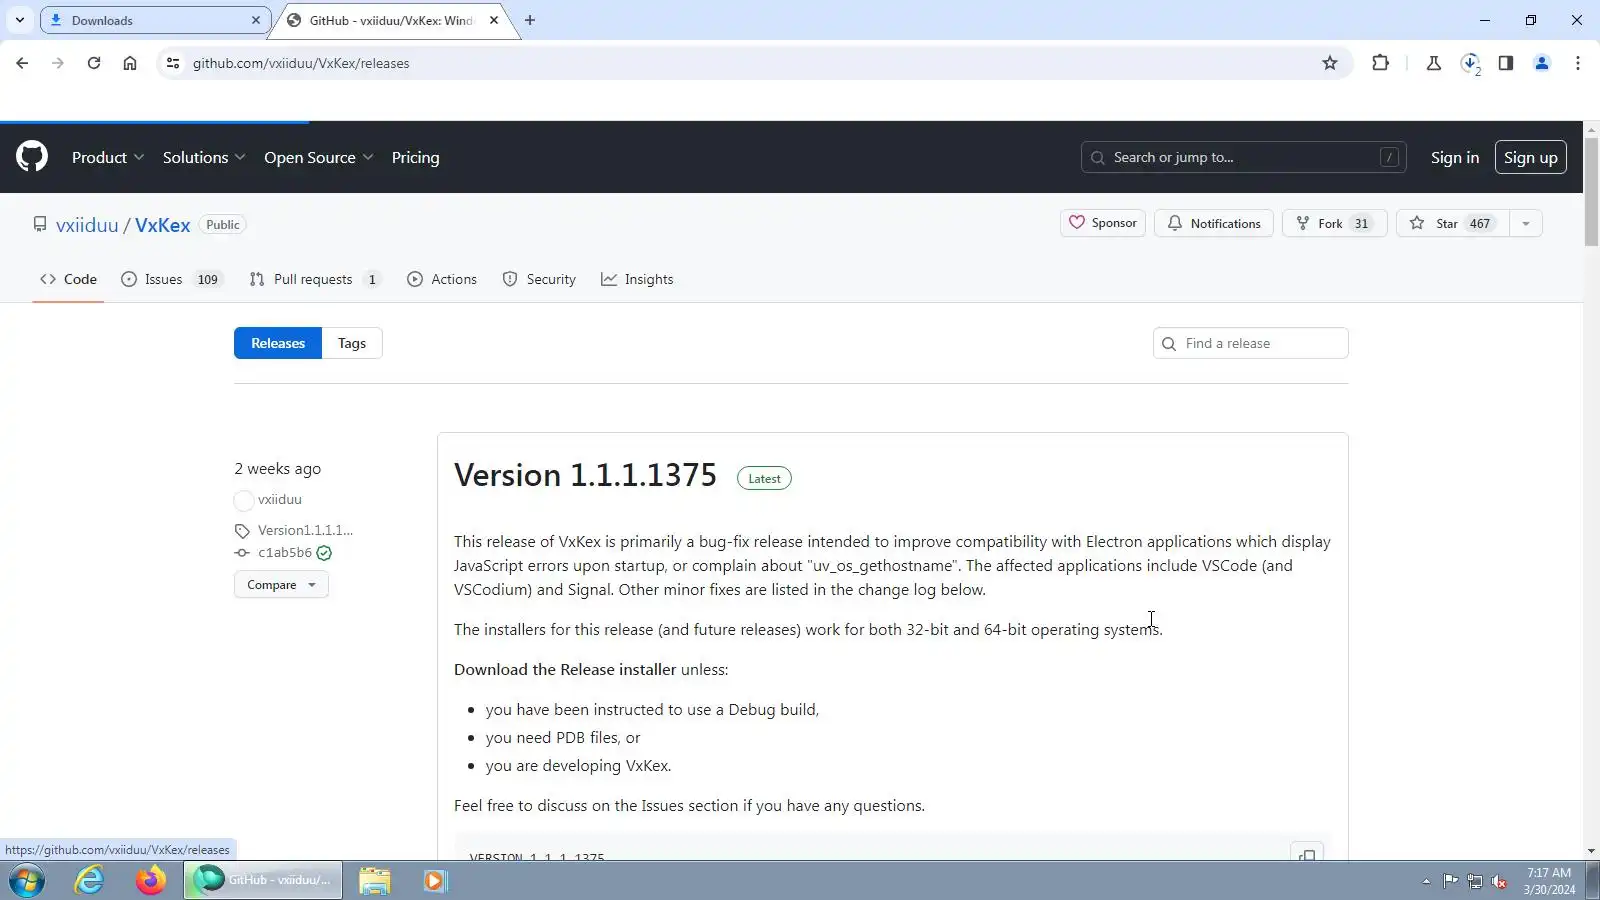Open the VxKex repository name link
The width and height of the screenshot is (1600, 900).
[x=162, y=225]
